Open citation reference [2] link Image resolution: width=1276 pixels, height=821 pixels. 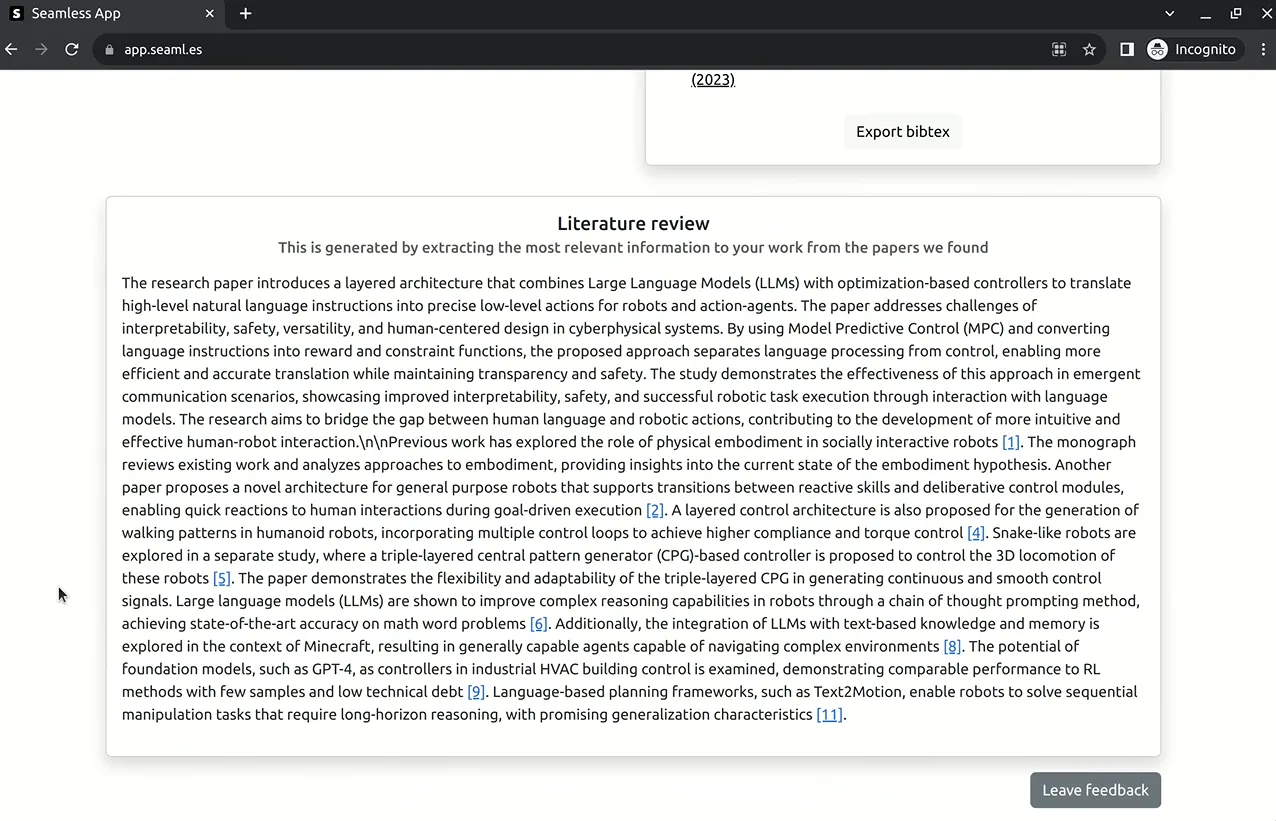pyautogui.click(x=655, y=510)
